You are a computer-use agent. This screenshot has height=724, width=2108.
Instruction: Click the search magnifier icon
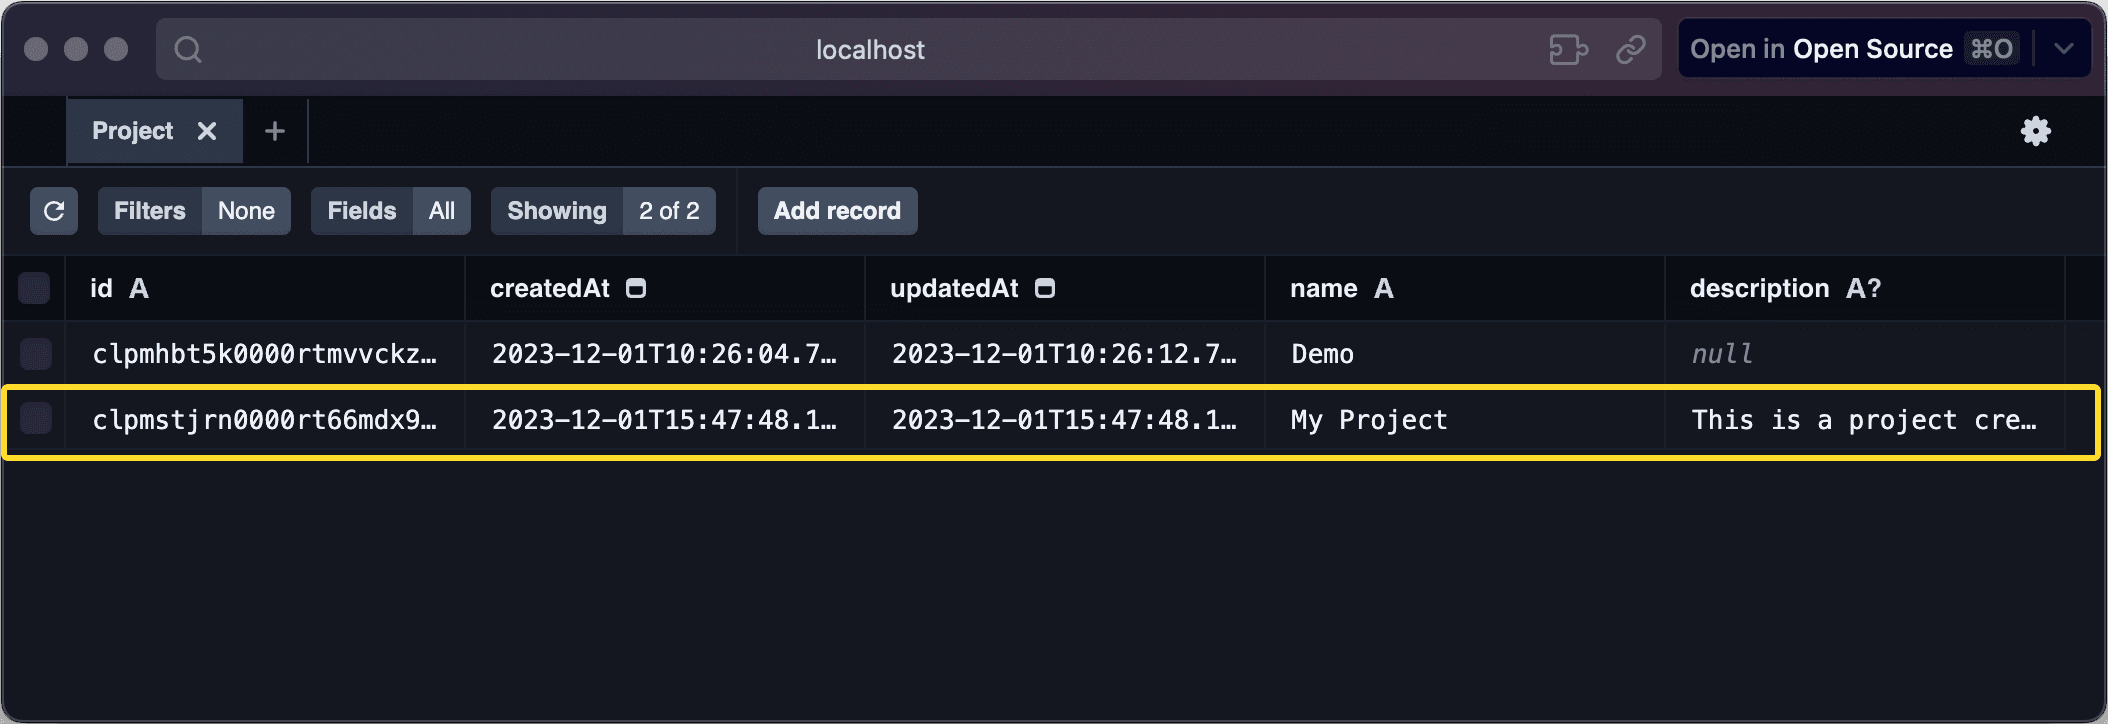[x=188, y=49]
